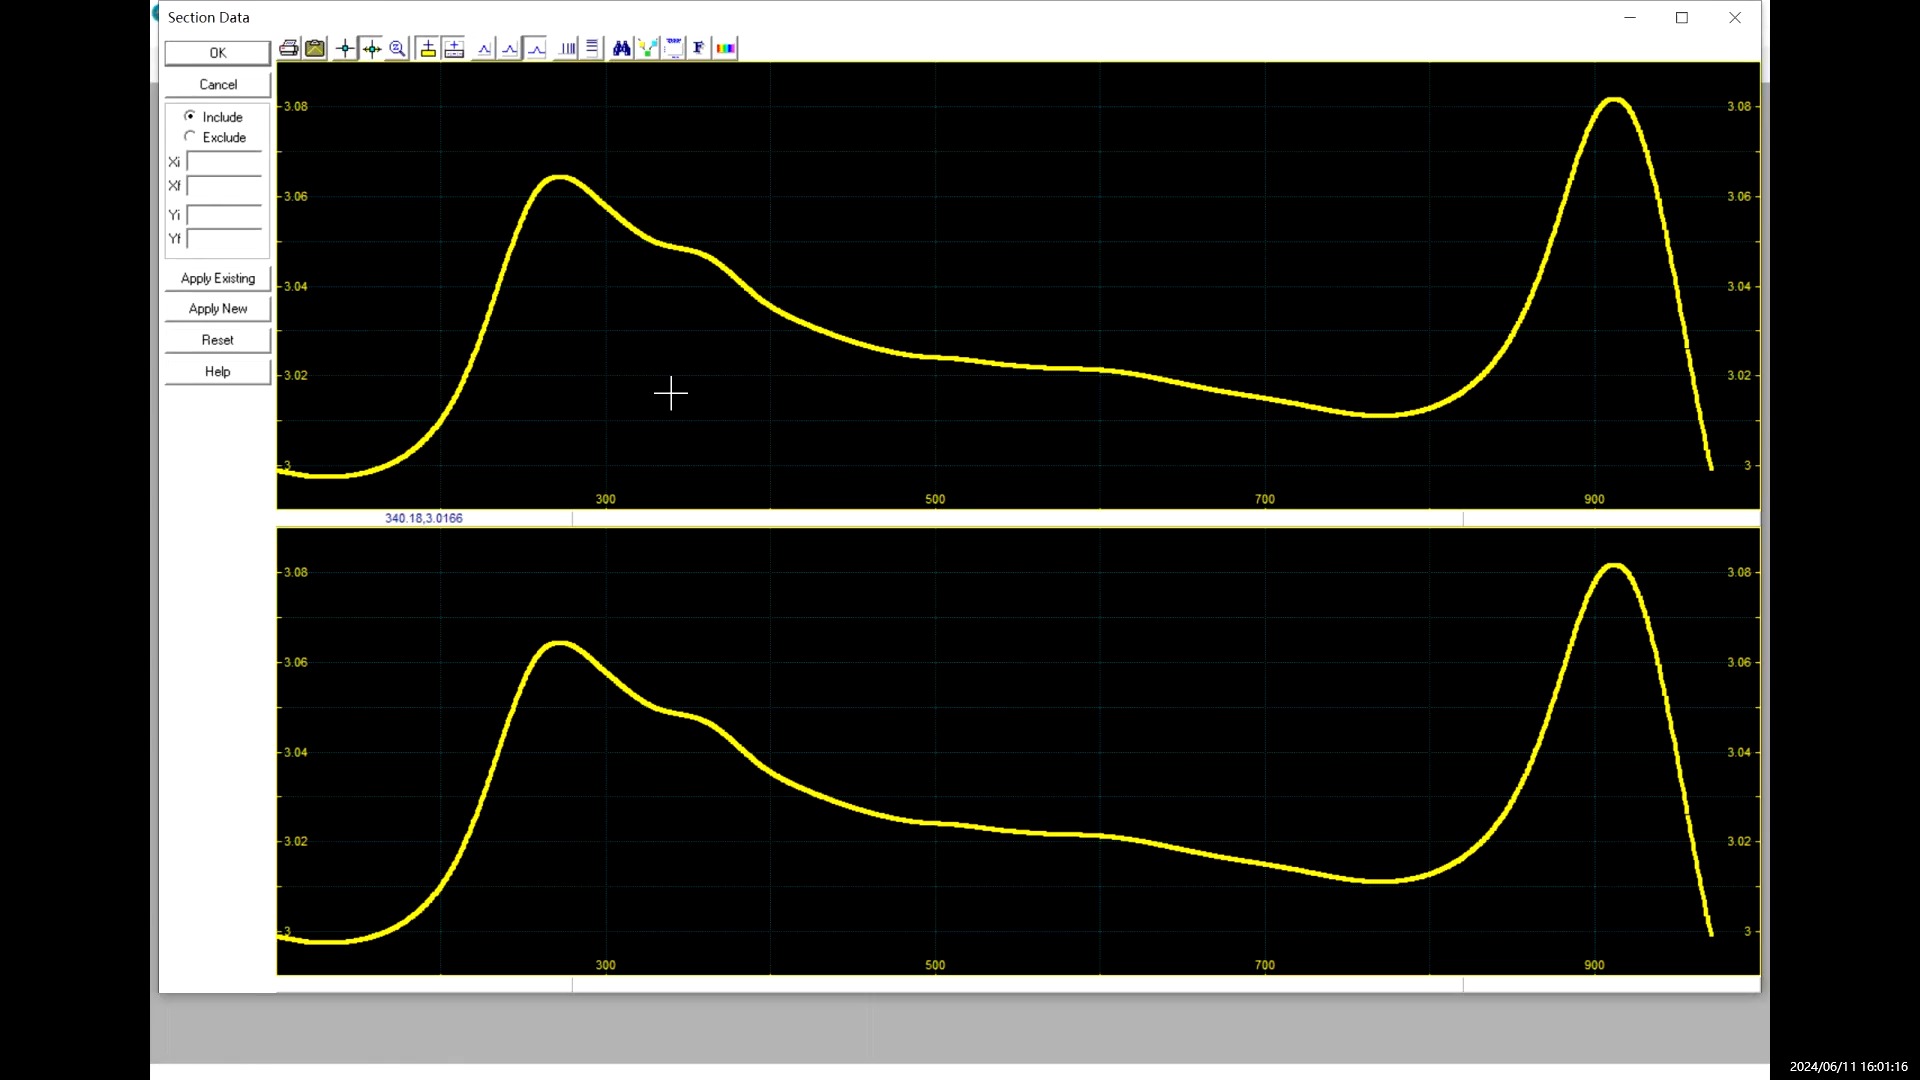The image size is (1920, 1080).
Task: Click Apply New to add new section
Action: (x=218, y=307)
